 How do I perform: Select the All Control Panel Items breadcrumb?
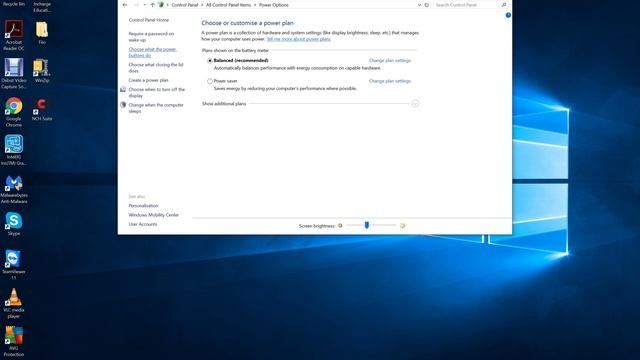[228, 5]
